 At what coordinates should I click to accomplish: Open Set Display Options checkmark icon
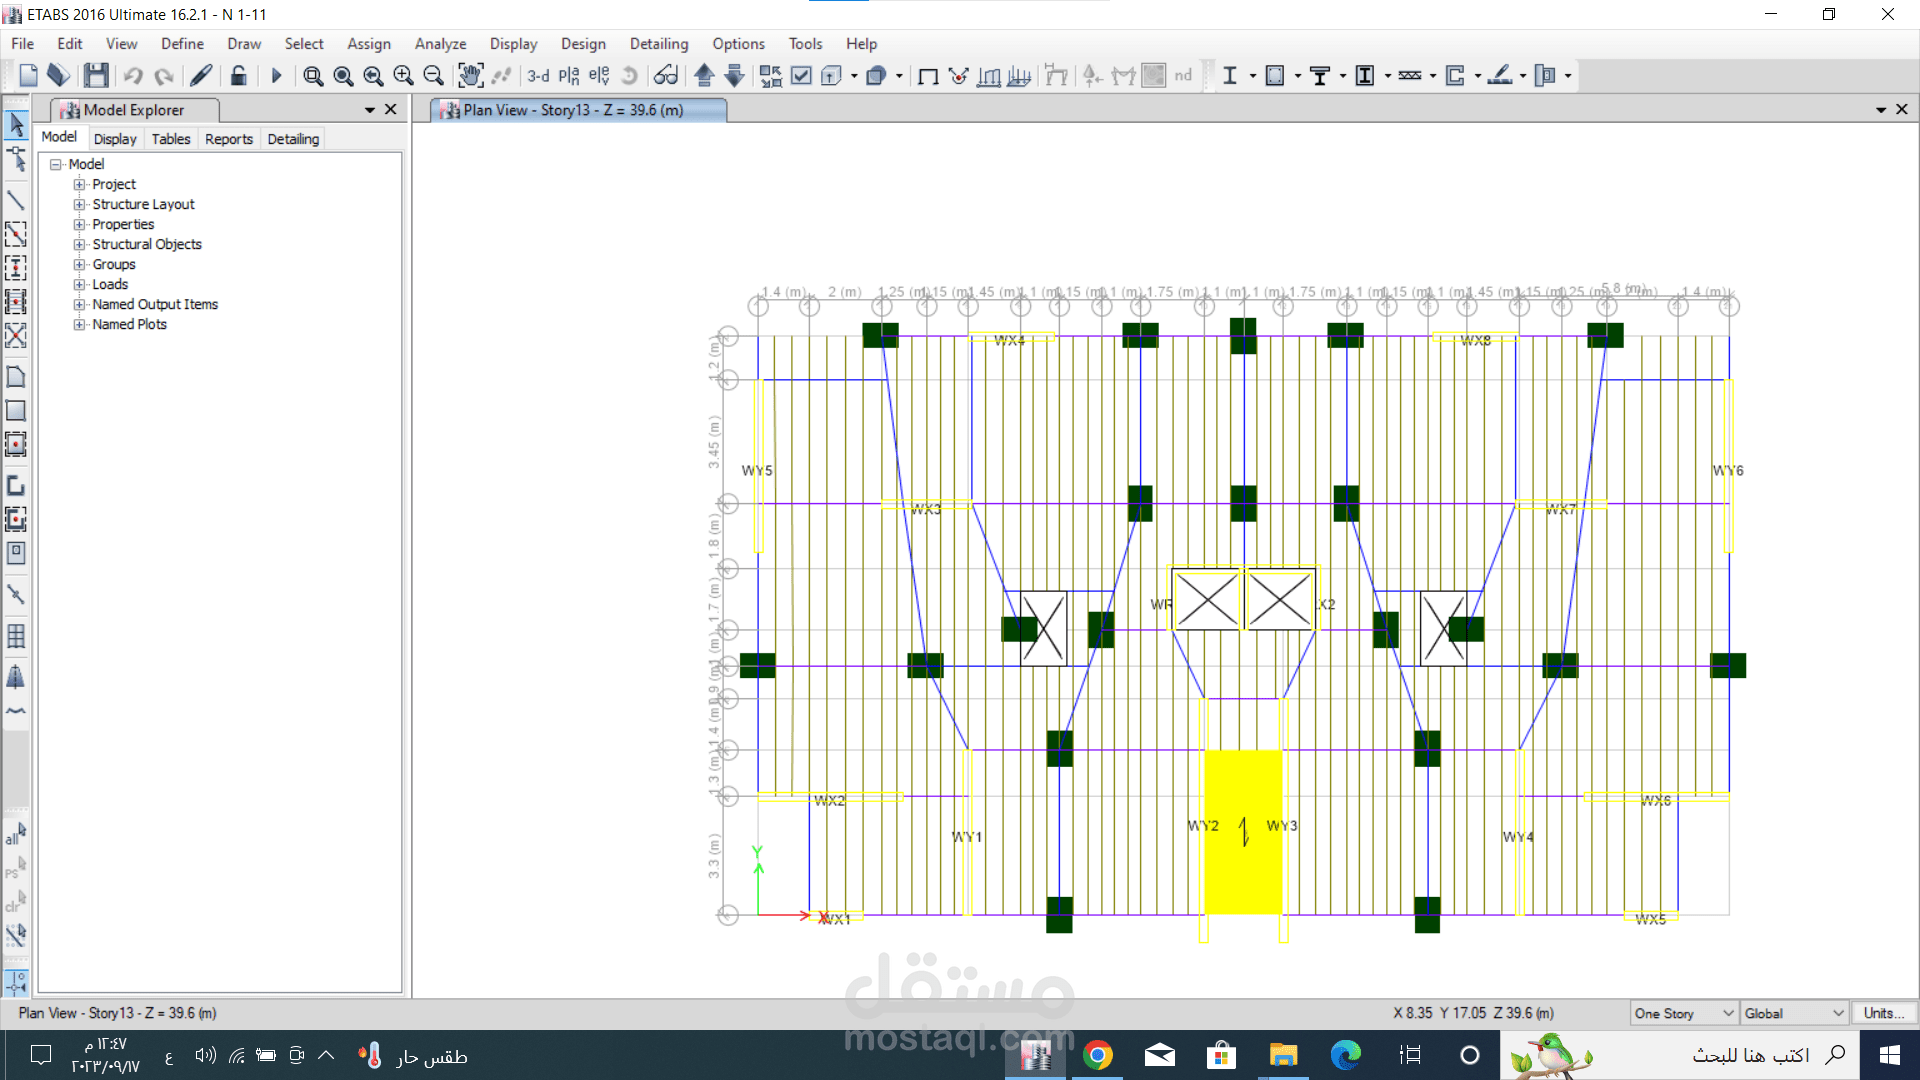[801, 75]
